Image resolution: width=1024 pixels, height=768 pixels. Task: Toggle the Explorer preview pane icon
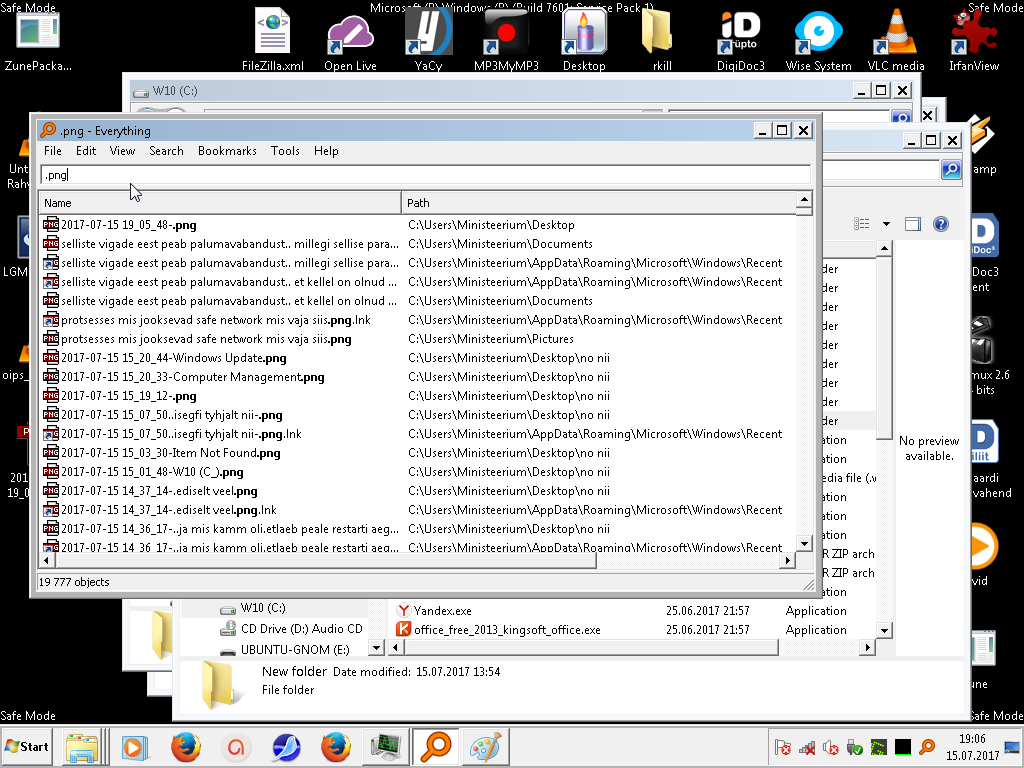tap(912, 224)
